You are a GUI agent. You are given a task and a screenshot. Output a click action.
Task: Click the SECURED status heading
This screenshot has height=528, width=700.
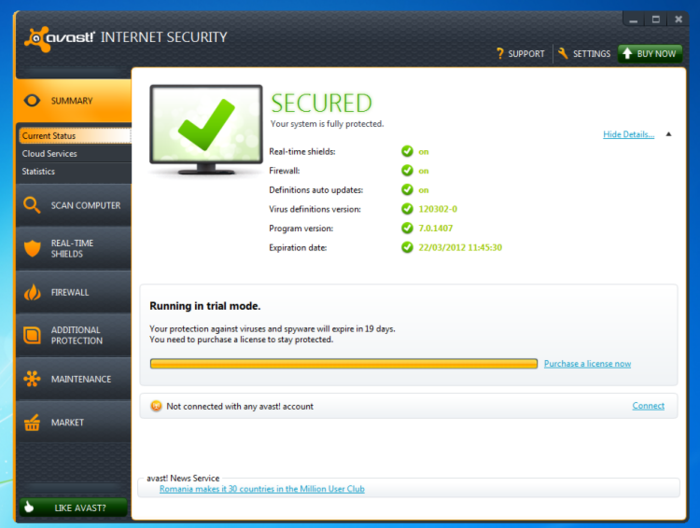point(321,103)
